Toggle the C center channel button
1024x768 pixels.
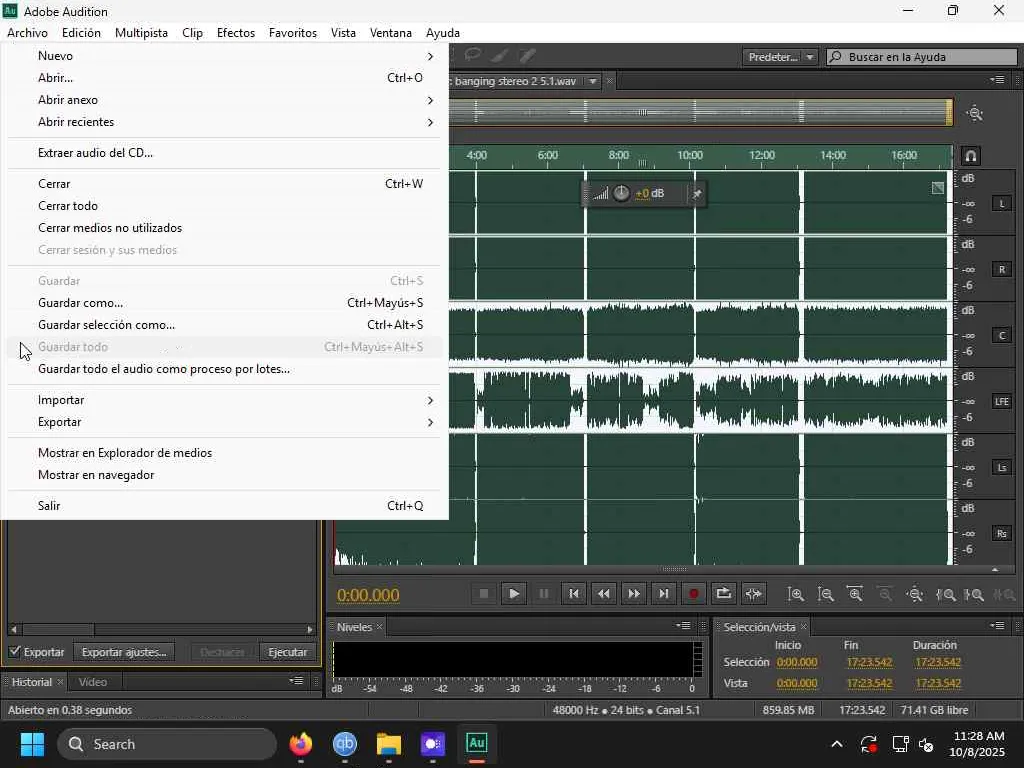click(x=1001, y=335)
